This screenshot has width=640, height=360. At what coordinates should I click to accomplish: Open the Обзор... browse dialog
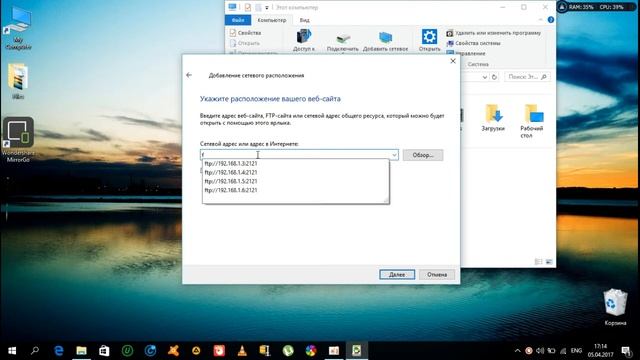pyautogui.click(x=422, y=155)
